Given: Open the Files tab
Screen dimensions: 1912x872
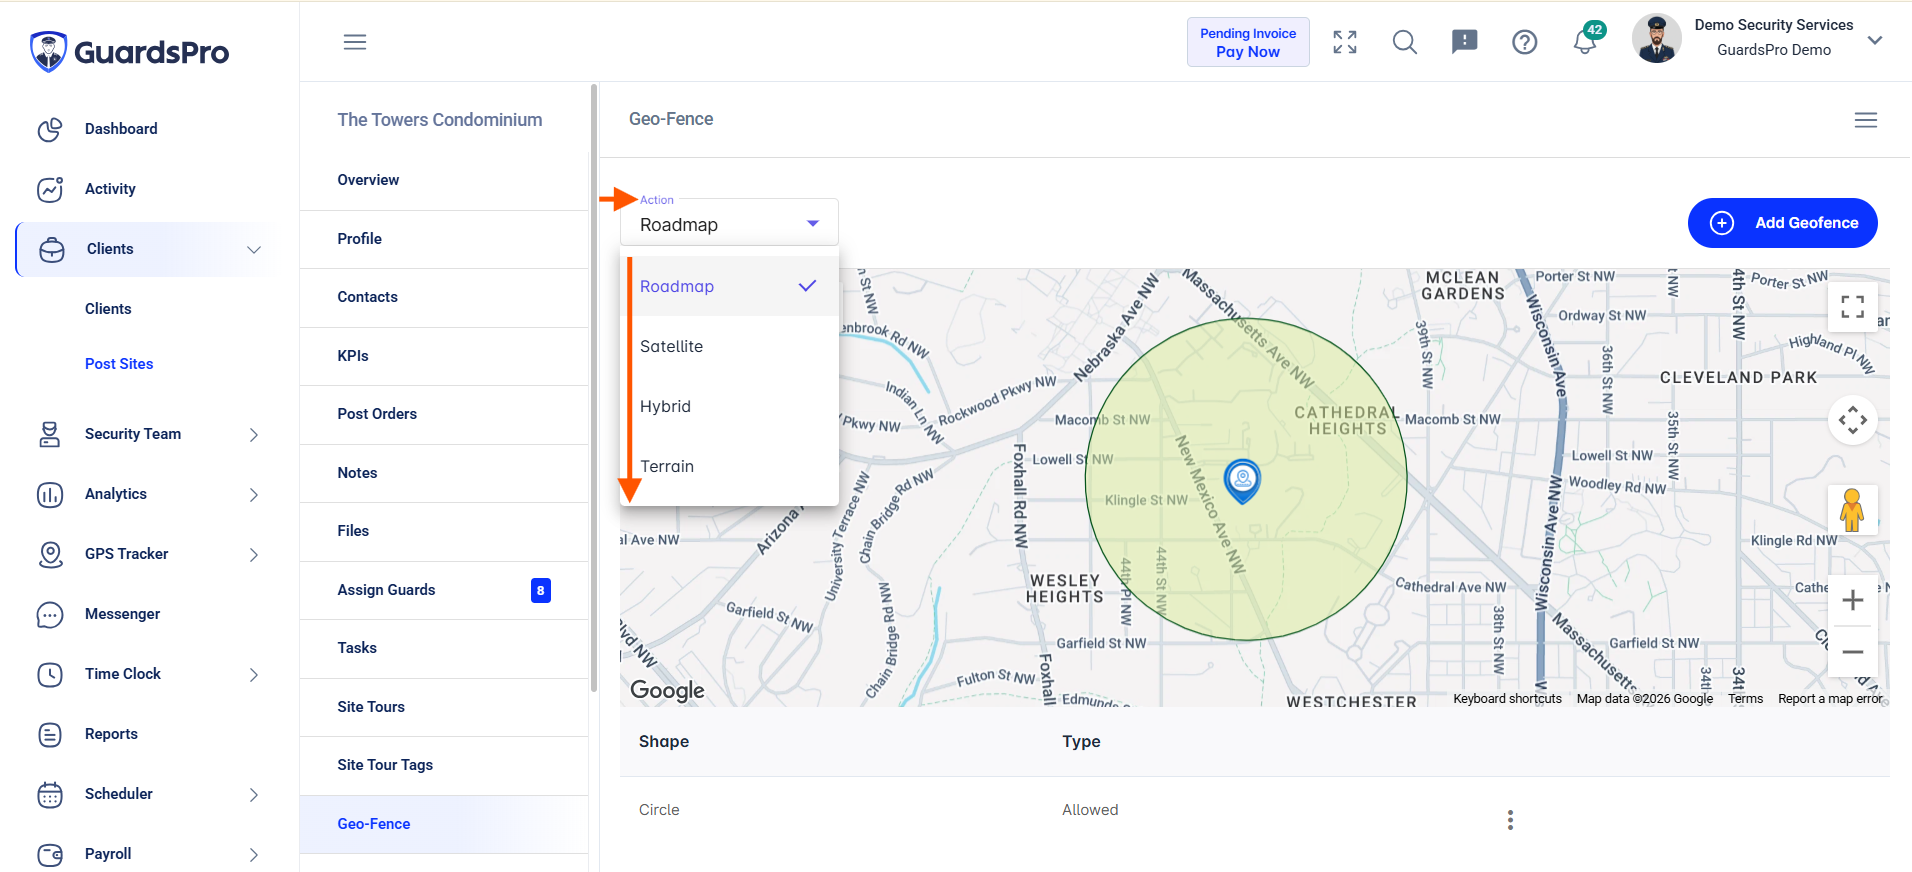Looking at the screenshot, I should [444, 531].
